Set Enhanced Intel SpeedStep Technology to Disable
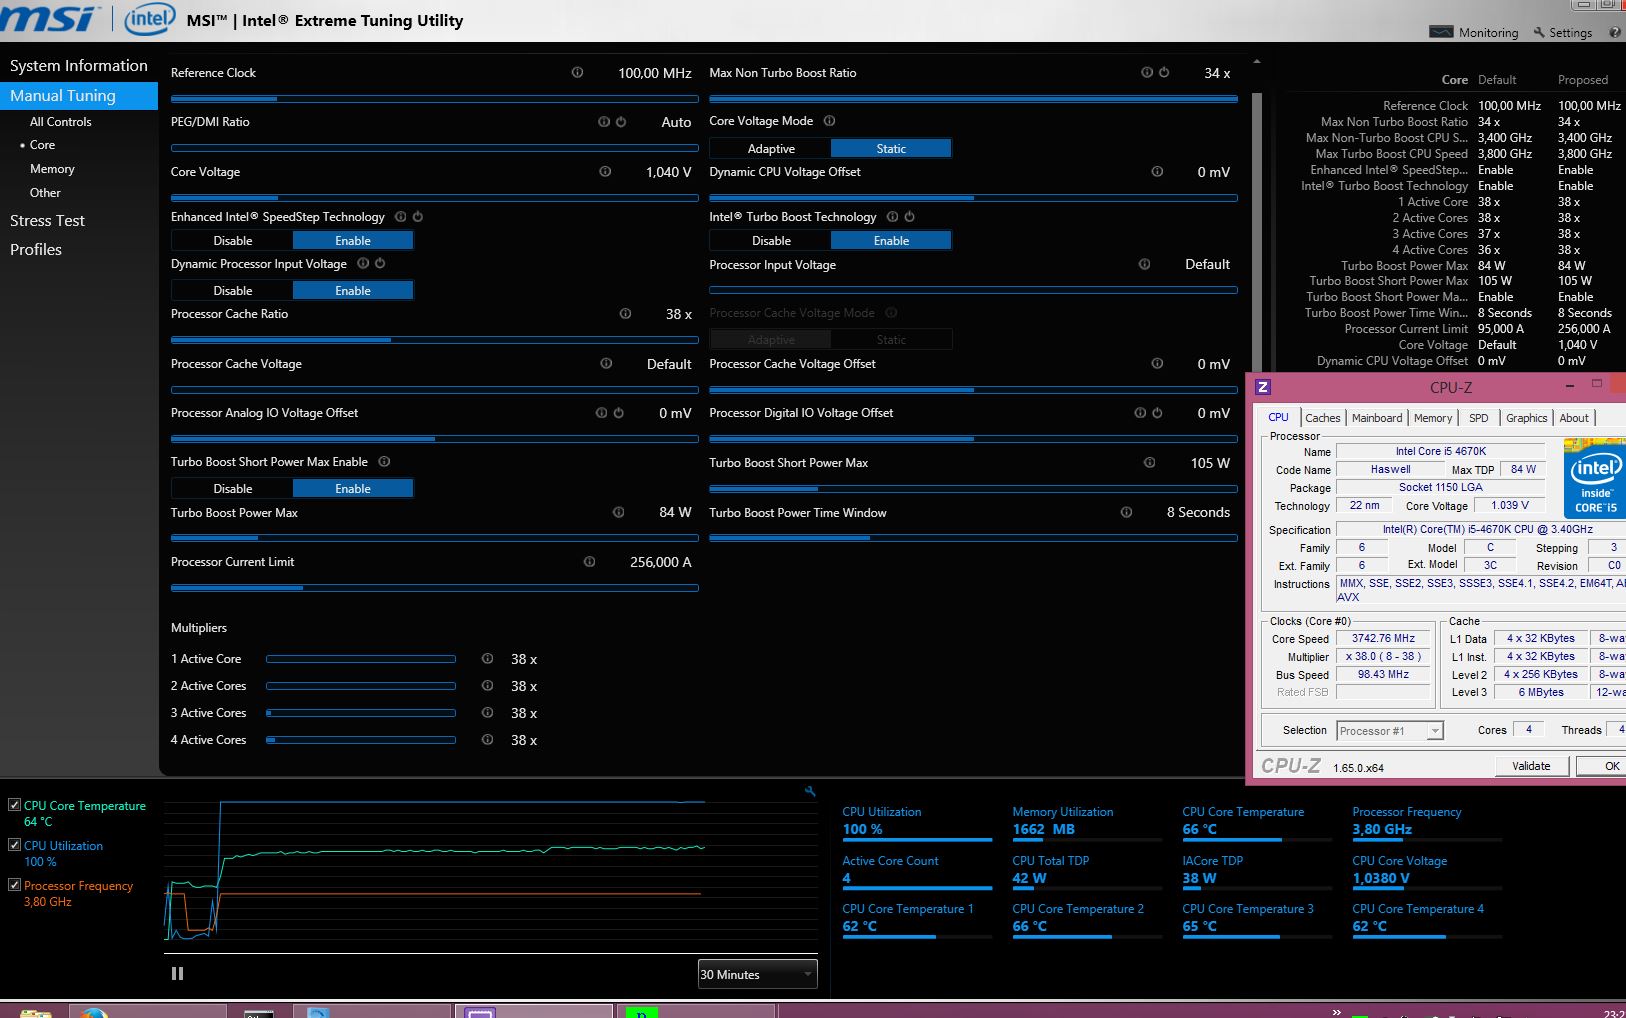This screenshot has width=1626, height=1018. click(x=232, y=240)
